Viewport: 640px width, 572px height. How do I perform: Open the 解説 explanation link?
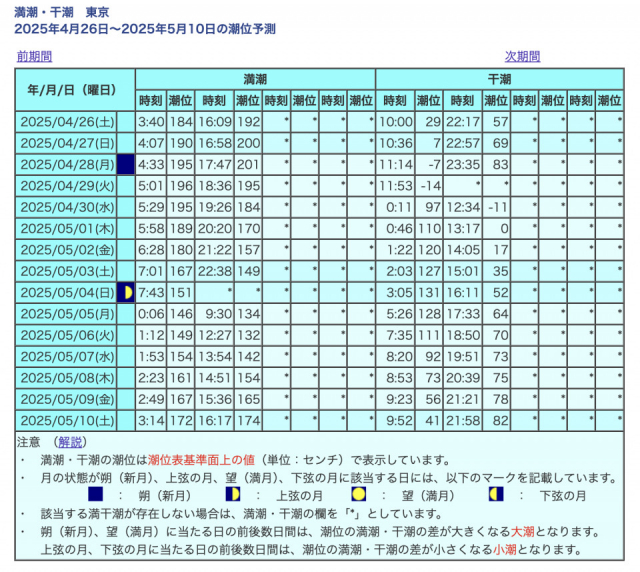pyautogui.click(x=70, y=441)
